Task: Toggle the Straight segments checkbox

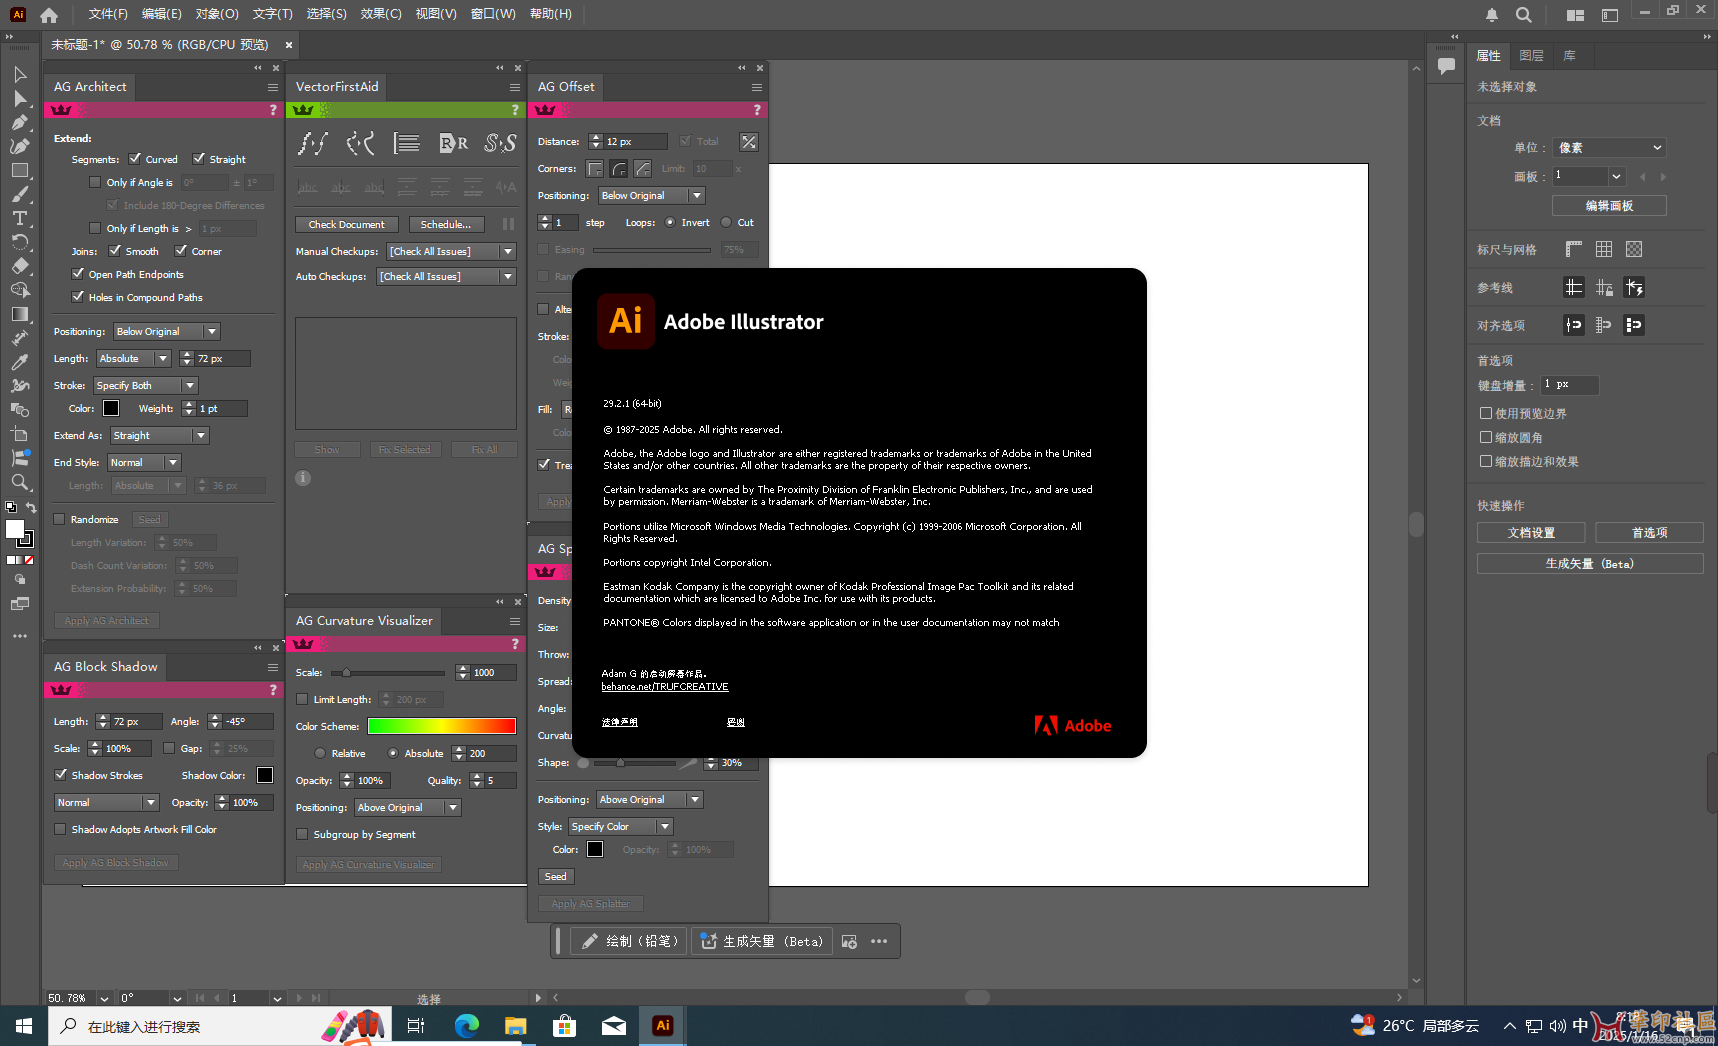Action: [199, 159]
